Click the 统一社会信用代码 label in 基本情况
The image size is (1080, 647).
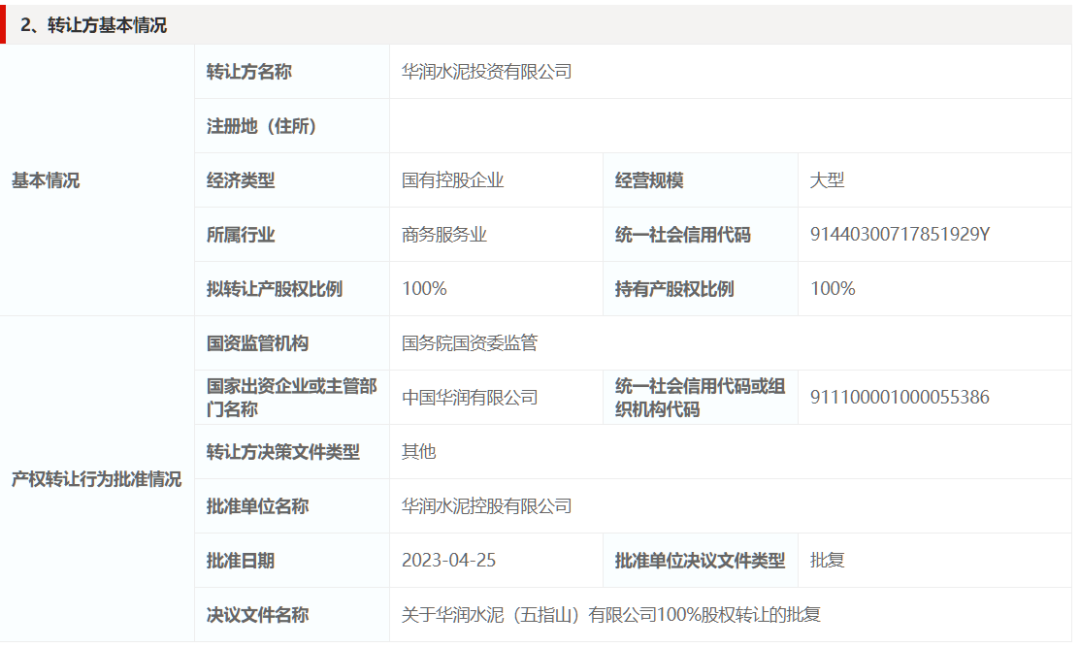[x=683, y=235]
